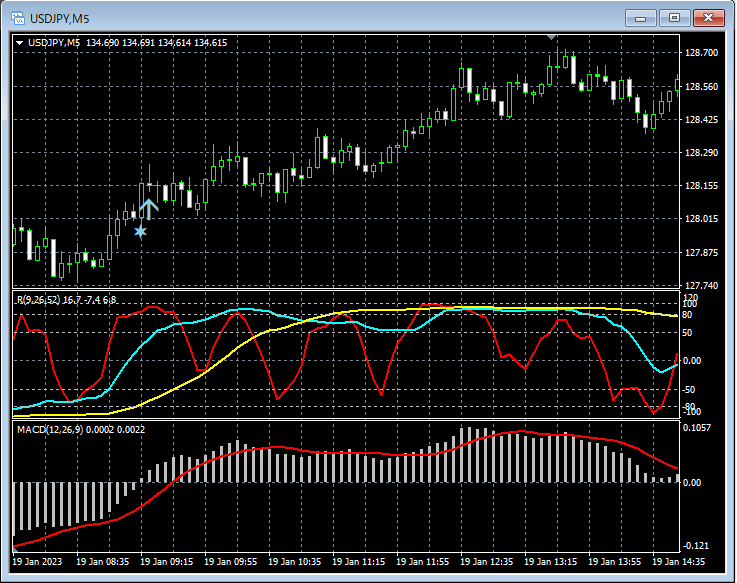The width and height of the screenshot is (737, 583).
Task: Click the USDJPY,M5 title bar text
Action: pos(59,17)
